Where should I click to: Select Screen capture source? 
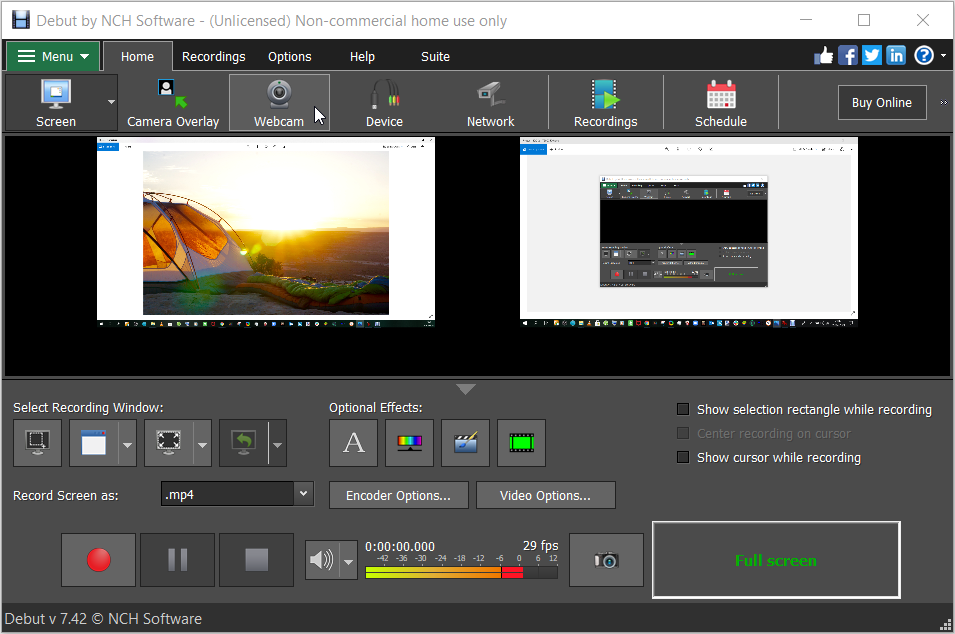(x=55, y=102)
